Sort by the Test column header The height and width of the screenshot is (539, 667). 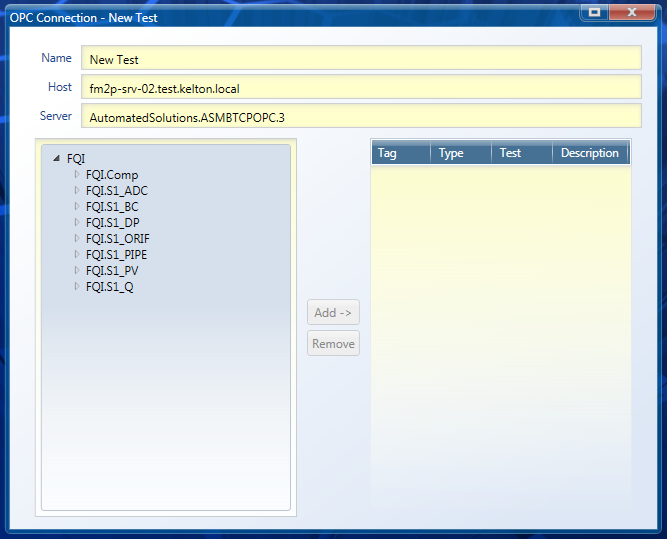click(522, 153)
